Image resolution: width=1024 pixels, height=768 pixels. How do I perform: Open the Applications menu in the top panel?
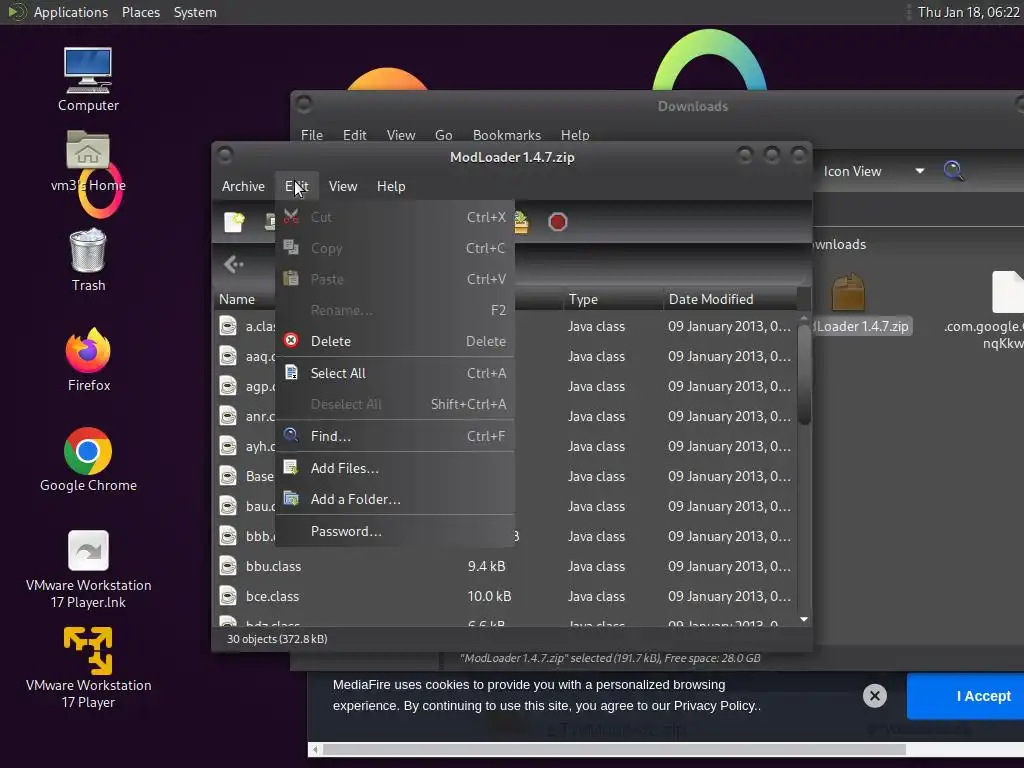(x=71, y=12)
